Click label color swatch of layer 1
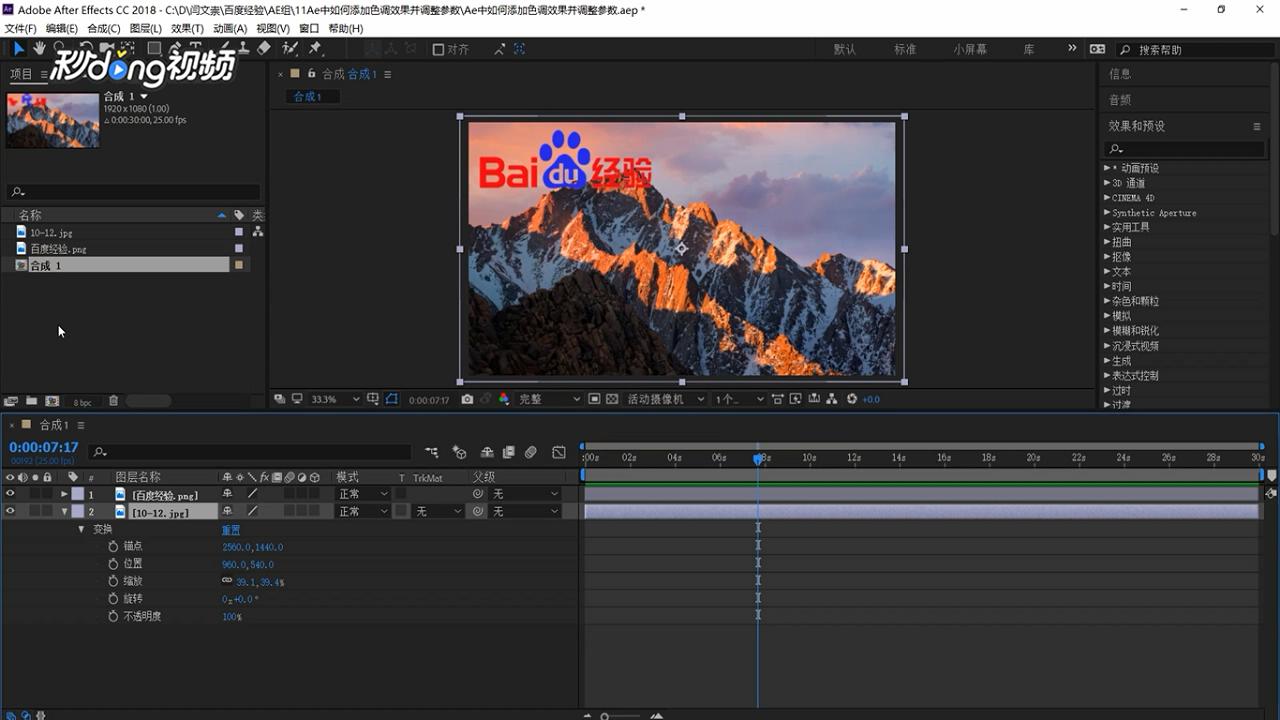The image size is (1280, 720). click(x=77, y=494)
